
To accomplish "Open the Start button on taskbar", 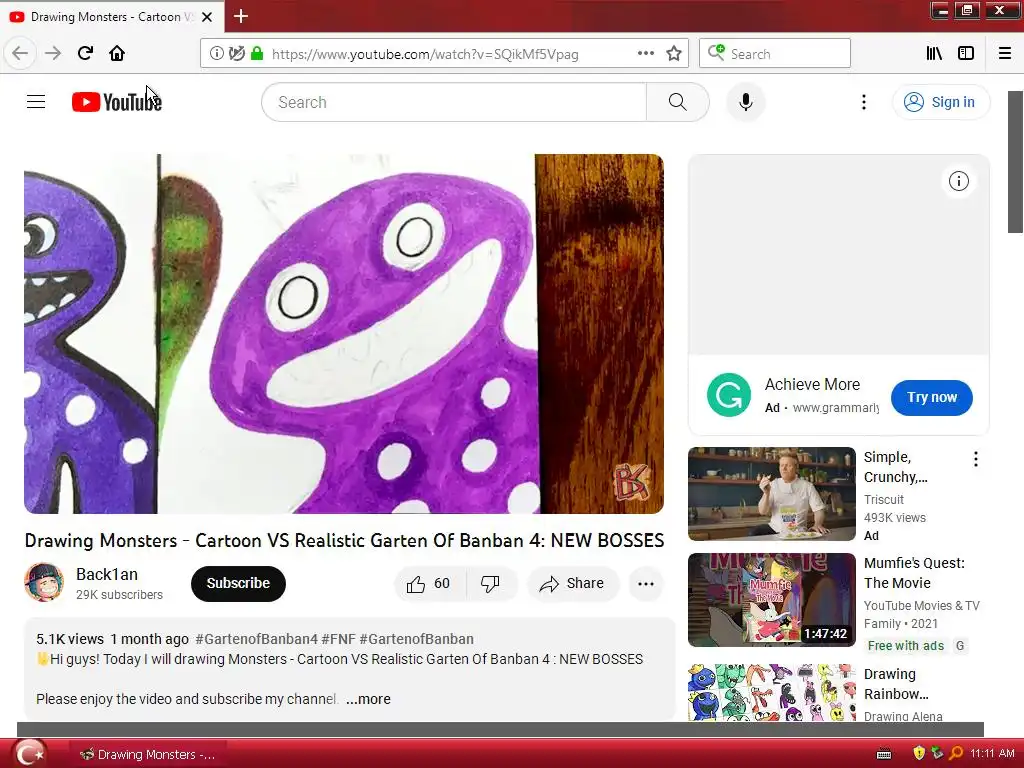I will pyautogui.click(x=29, y=754).
